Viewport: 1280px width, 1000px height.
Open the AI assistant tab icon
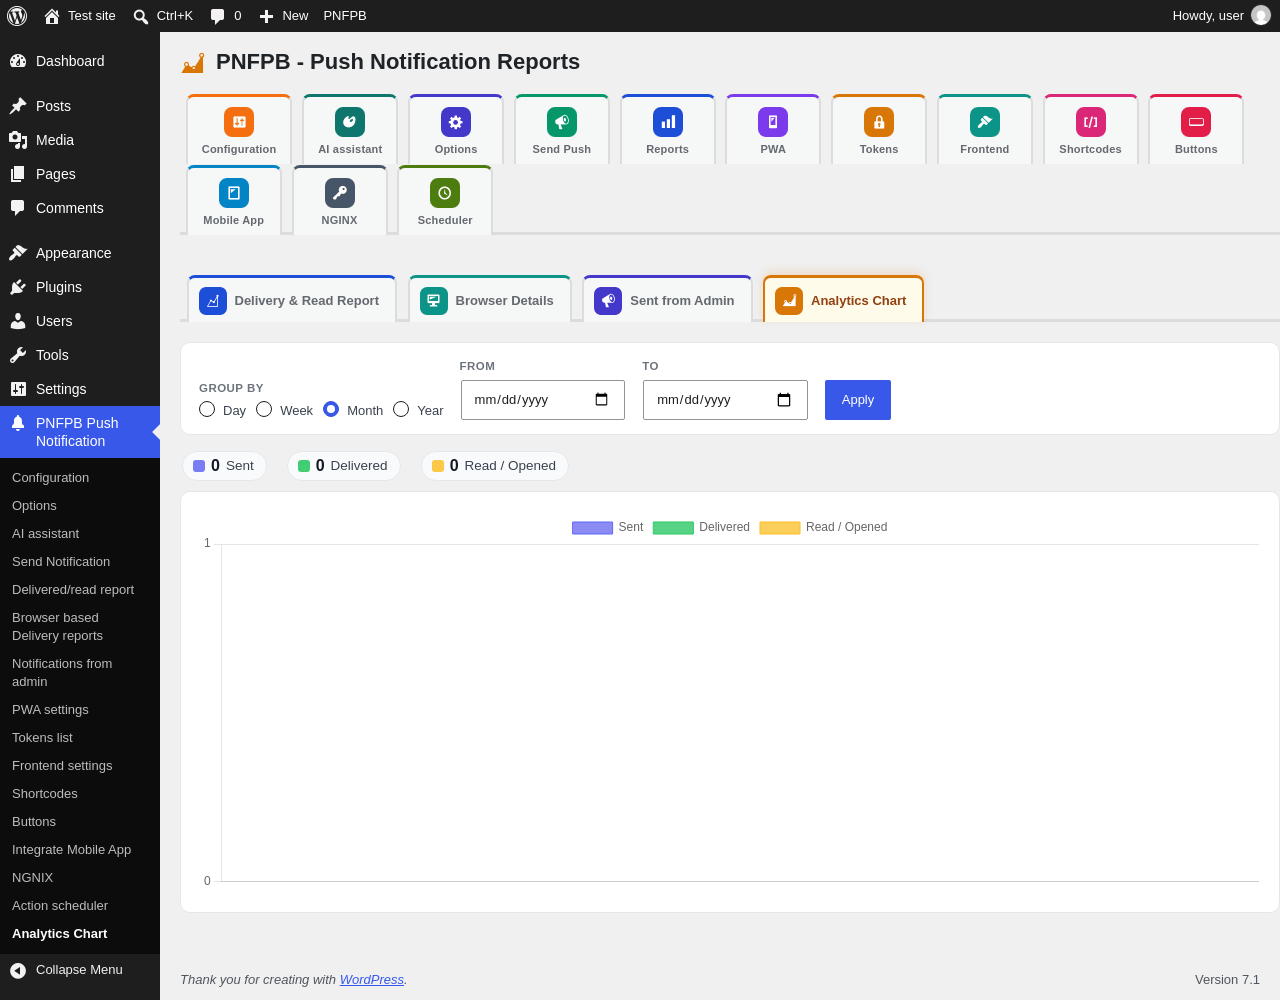pos(350,122)
